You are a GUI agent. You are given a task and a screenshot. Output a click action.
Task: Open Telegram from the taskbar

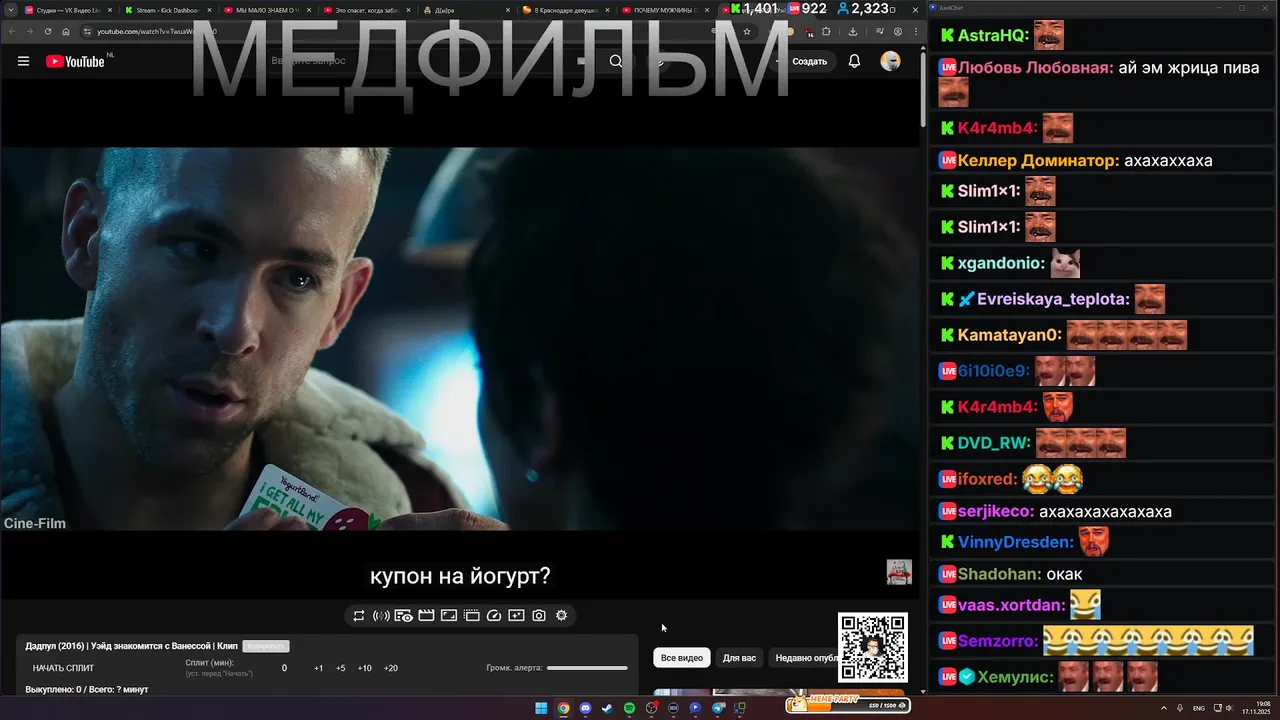(x=718, y=708)
